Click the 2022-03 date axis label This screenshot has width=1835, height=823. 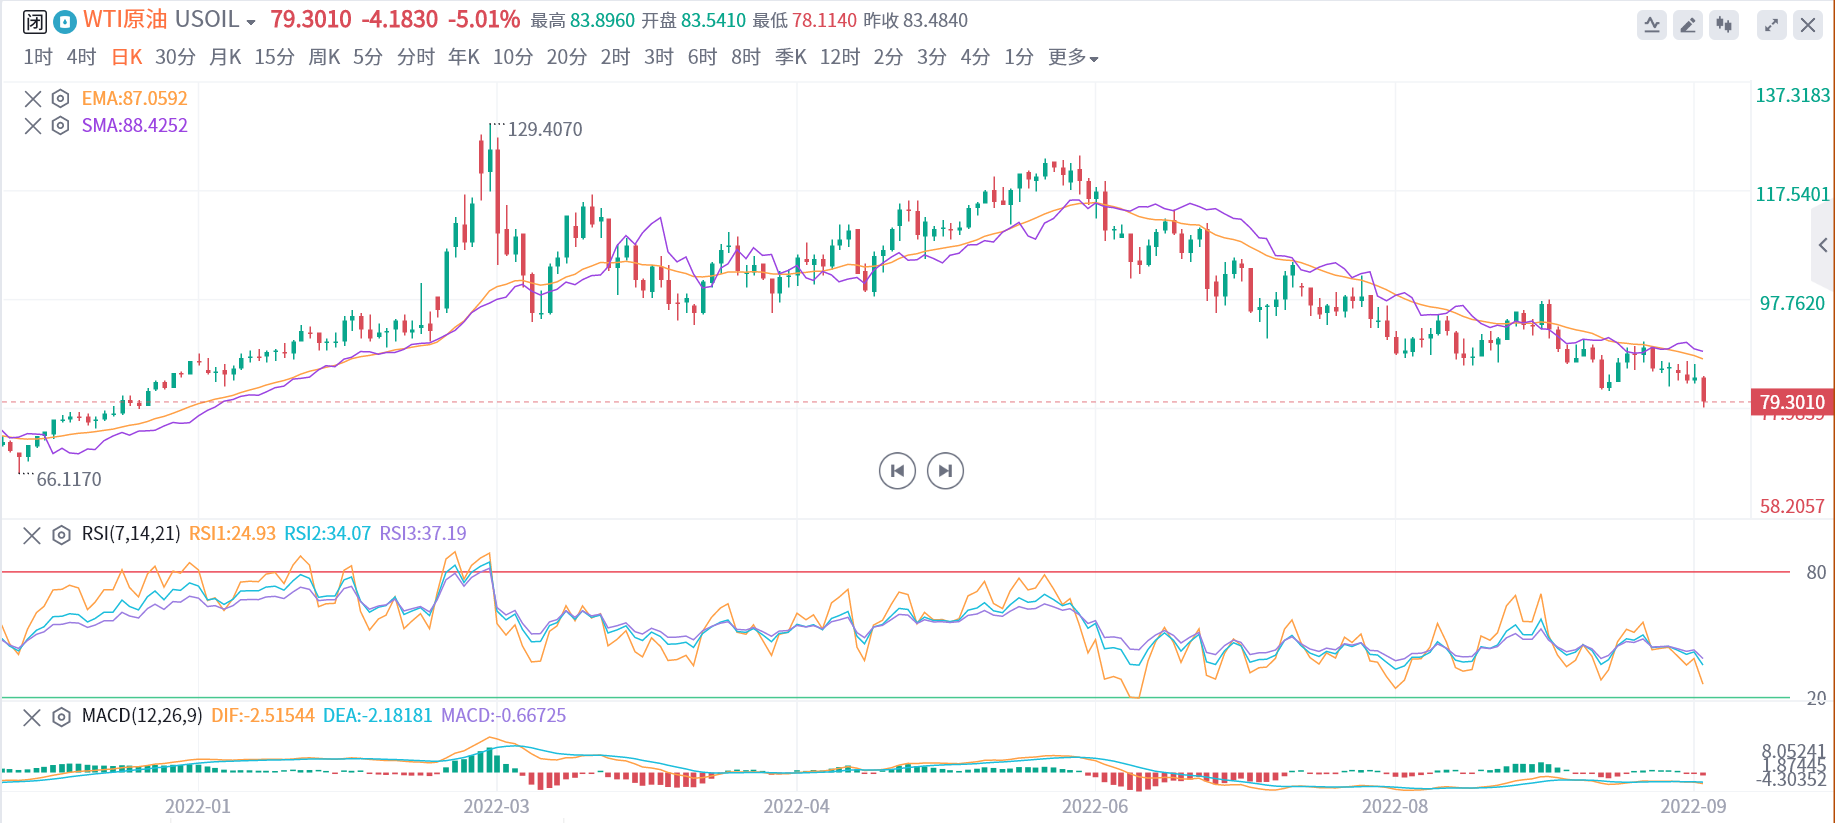(497, 806)
